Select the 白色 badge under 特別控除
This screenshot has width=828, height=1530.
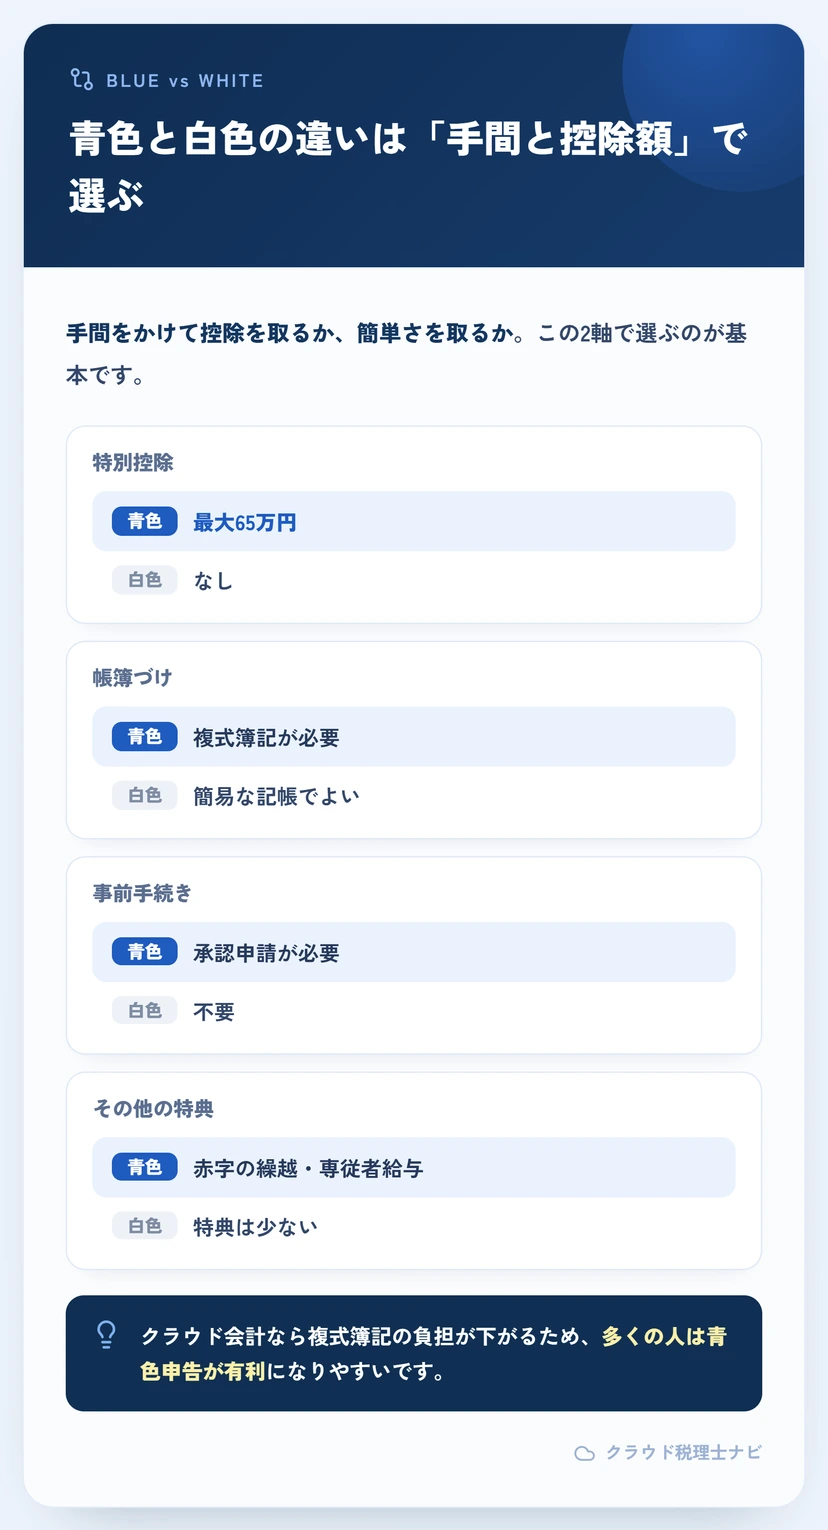tap(145, 580)
